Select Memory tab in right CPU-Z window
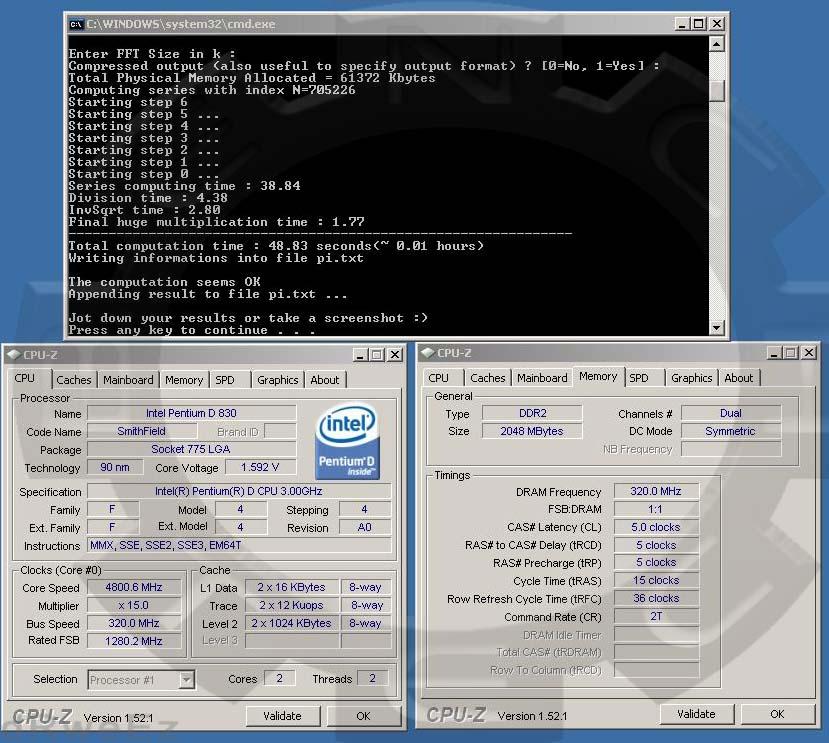The height and width of the screenshot is (743, 829). pos(598,376)
